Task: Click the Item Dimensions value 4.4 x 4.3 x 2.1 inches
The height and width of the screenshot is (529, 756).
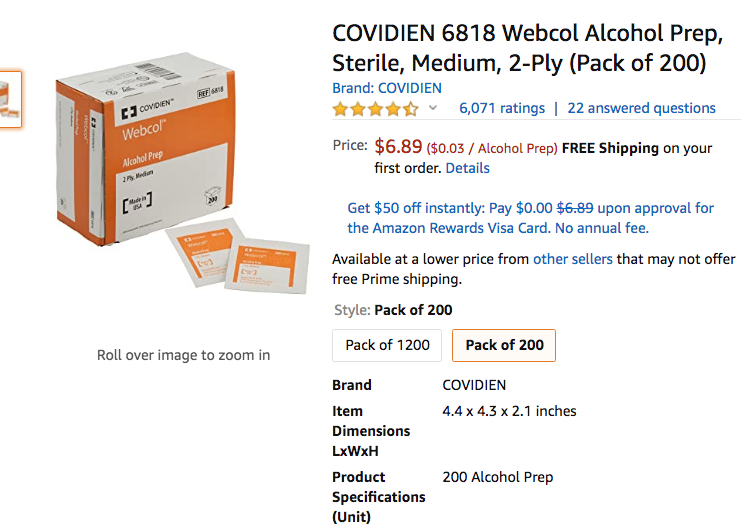Action: pos(509,411)
